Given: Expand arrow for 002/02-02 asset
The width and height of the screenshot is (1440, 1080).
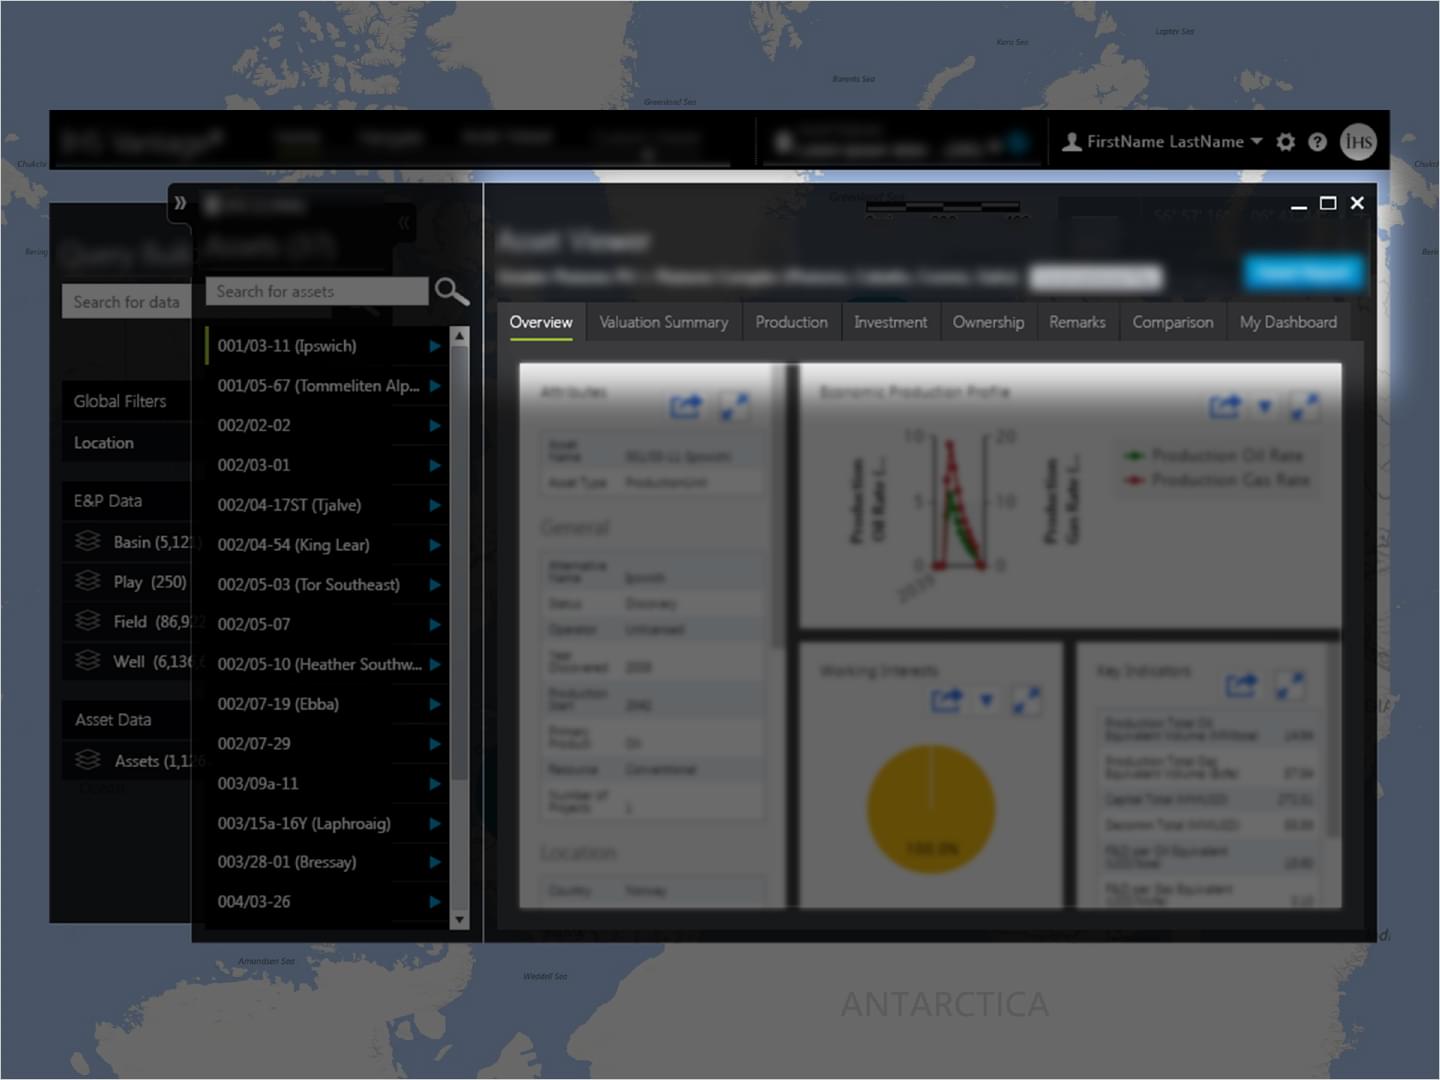Looking at the screenshot, I should [435, 425].
